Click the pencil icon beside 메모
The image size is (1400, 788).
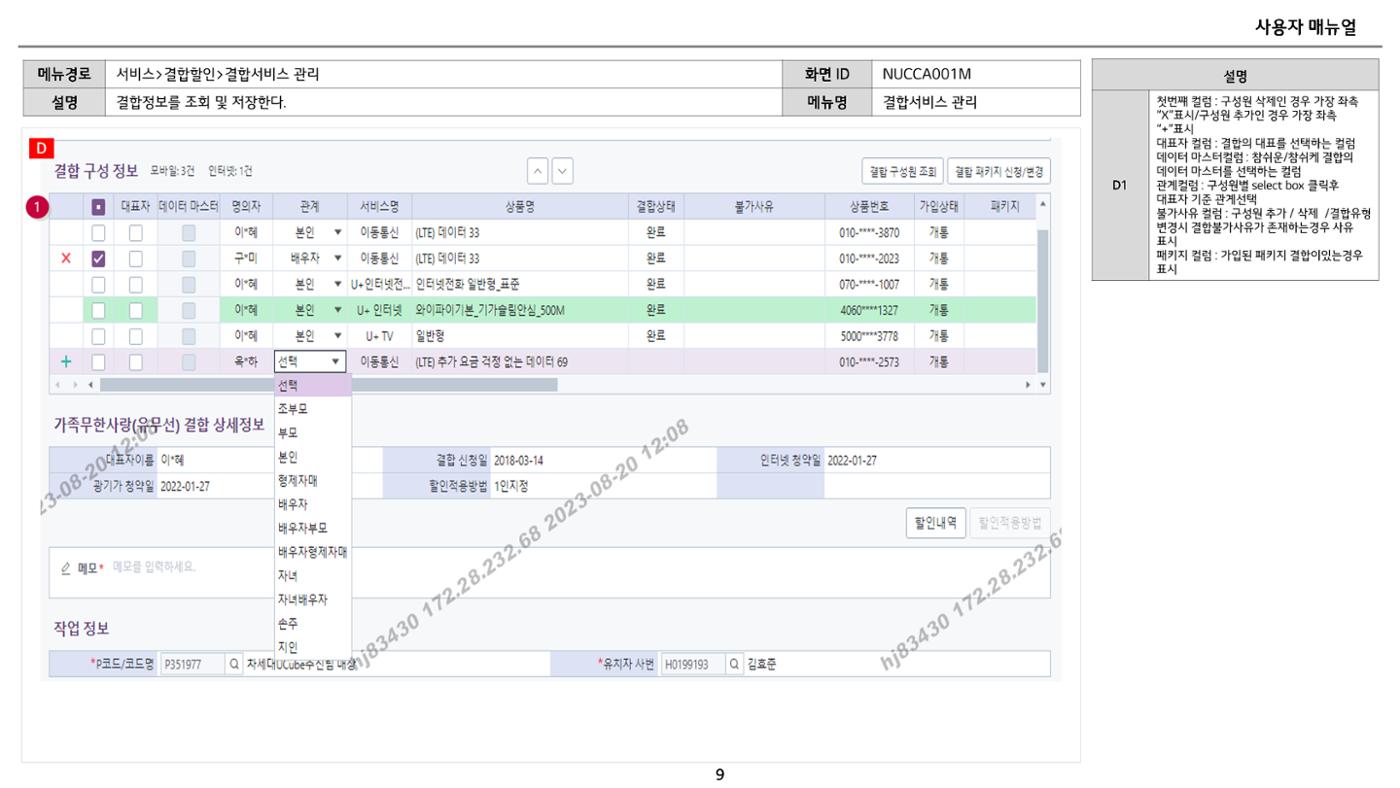click(x=66, y=568)
